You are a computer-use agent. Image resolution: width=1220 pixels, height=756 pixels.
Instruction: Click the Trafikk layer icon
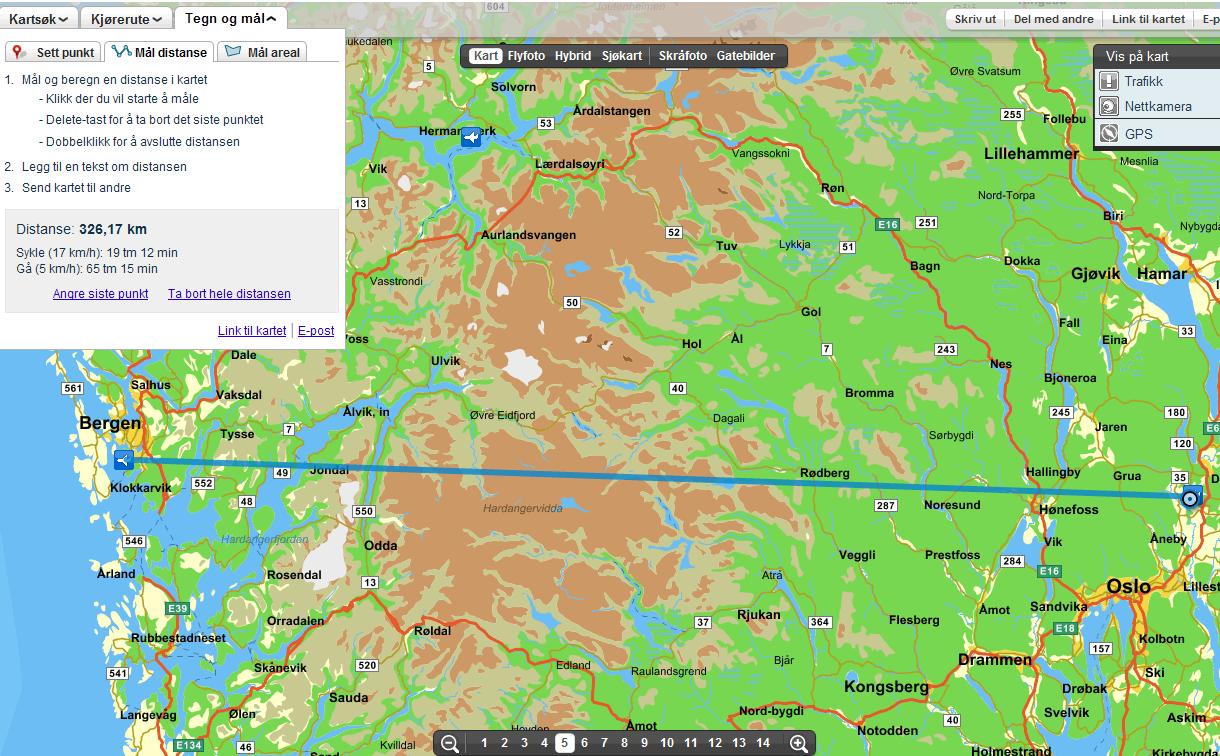(1109, 82)
